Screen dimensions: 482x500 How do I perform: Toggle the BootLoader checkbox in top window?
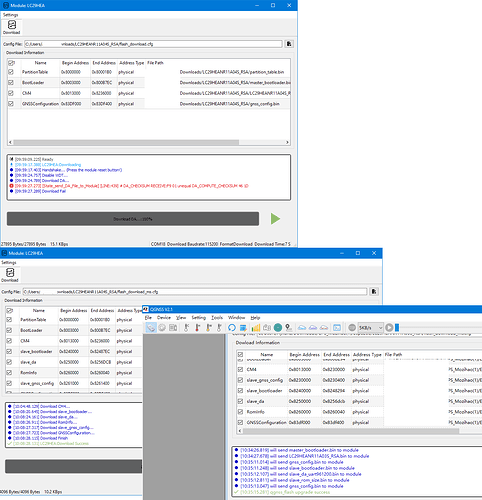click(11, 83)
